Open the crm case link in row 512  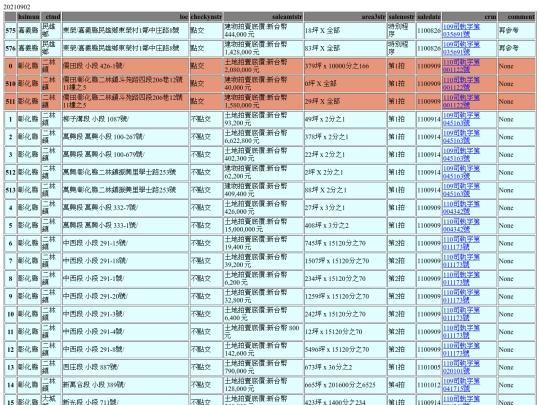pos(461,172)
